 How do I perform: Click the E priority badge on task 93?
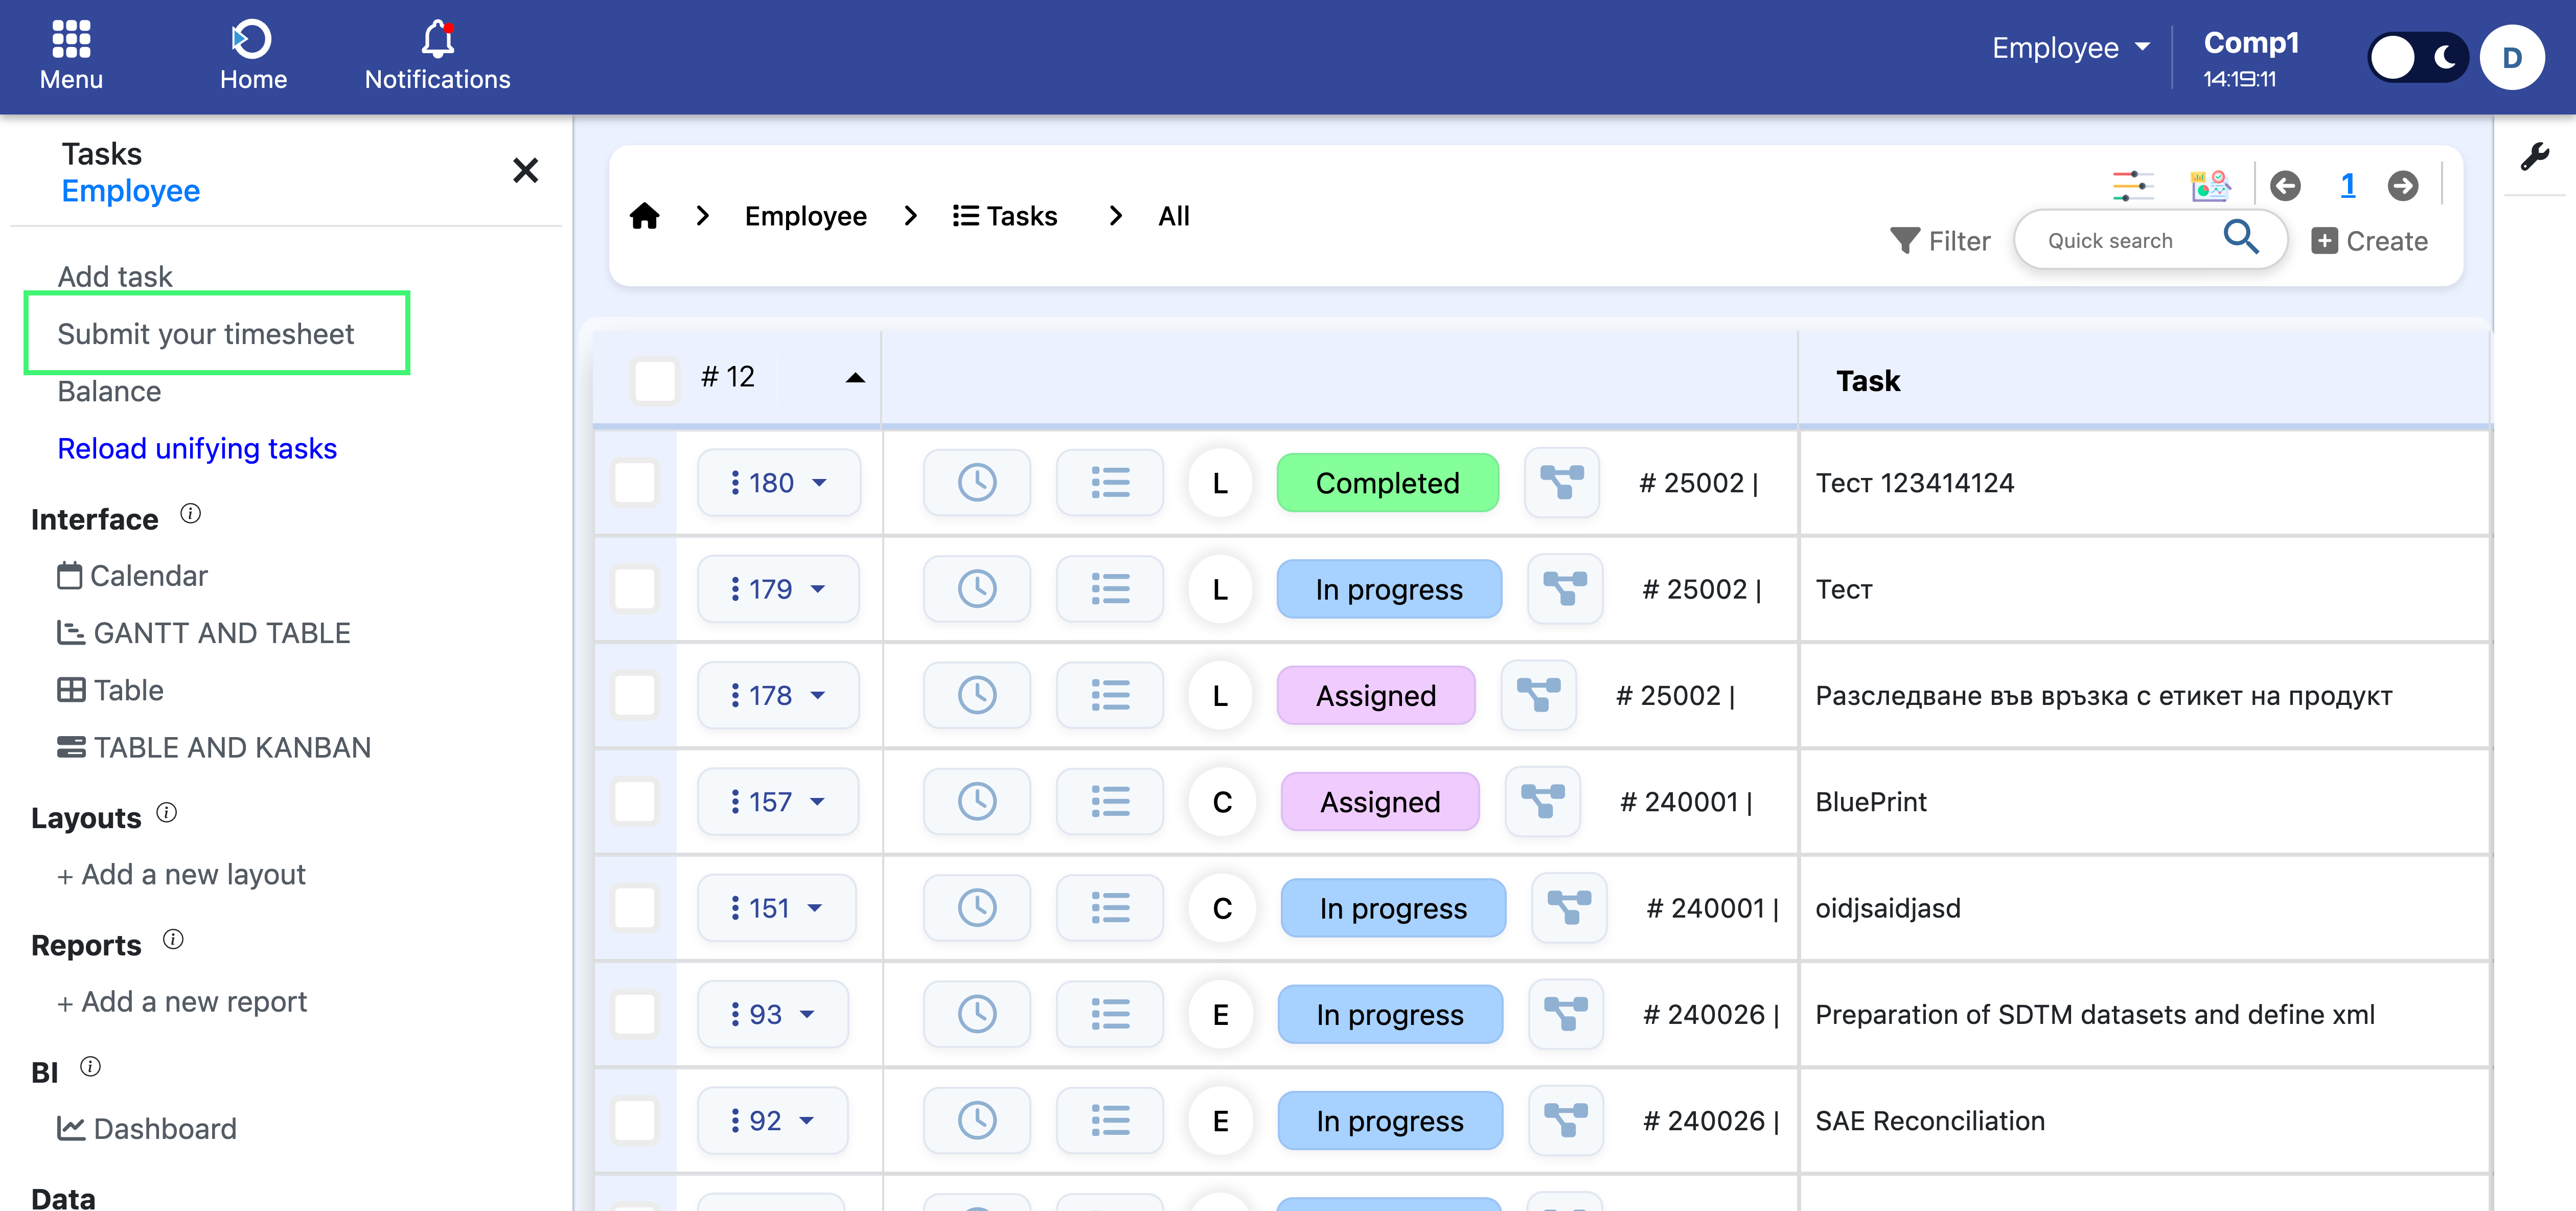coord(1220,1014)
